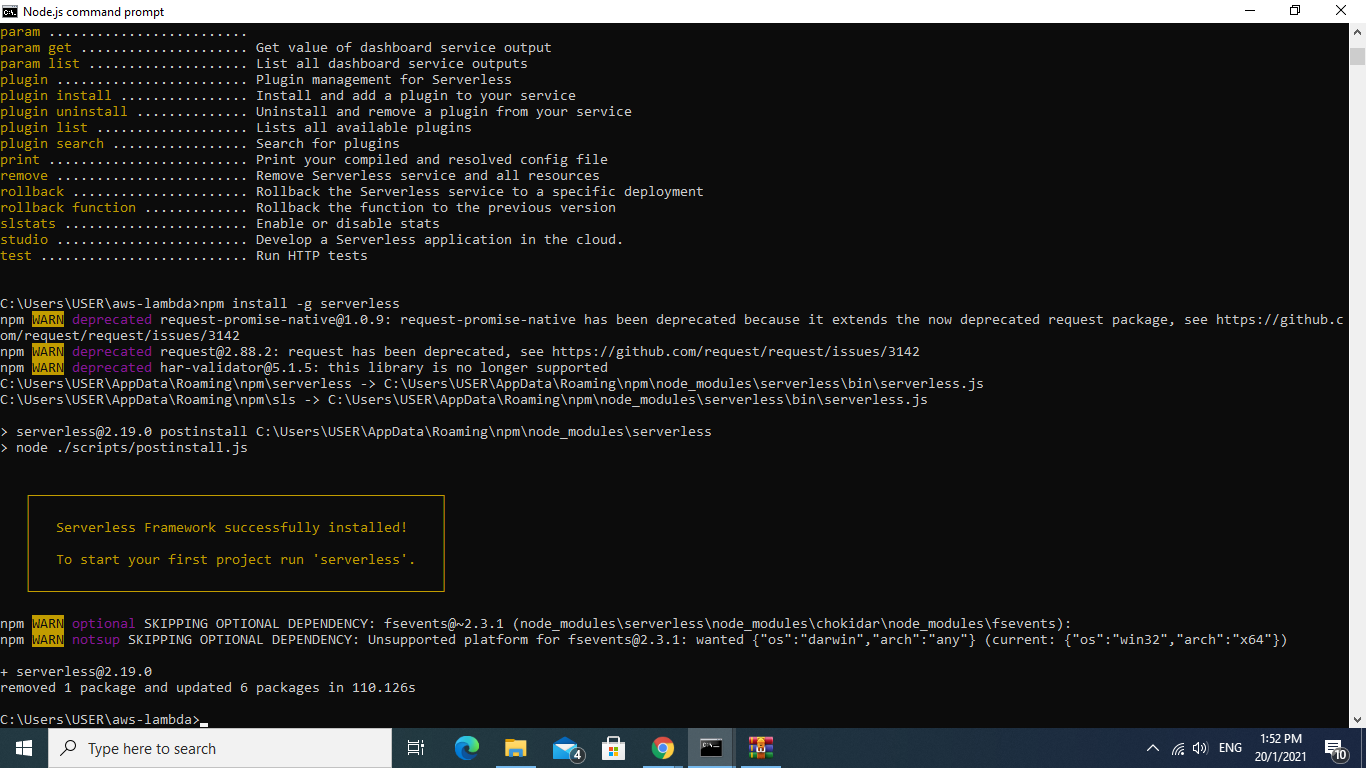The width and height of the screenshot is (1366, 768).
Task: Click the 'rollback function' command text
Action: tap(68, 207)
